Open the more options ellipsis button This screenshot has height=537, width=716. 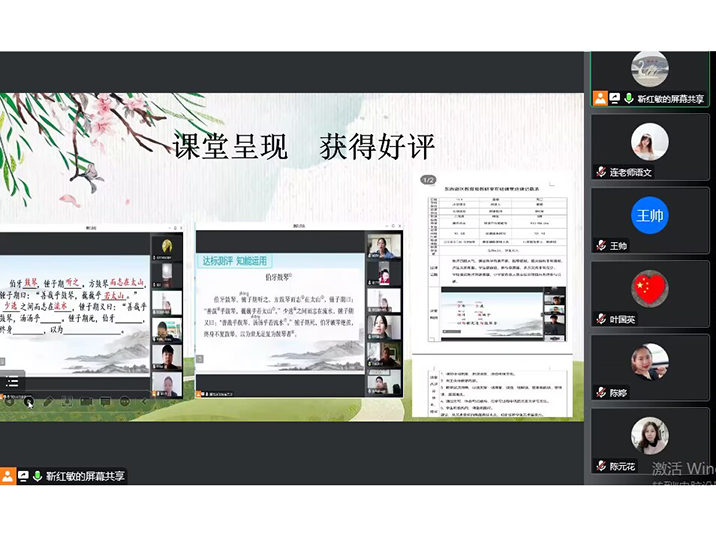click(125, 402)
